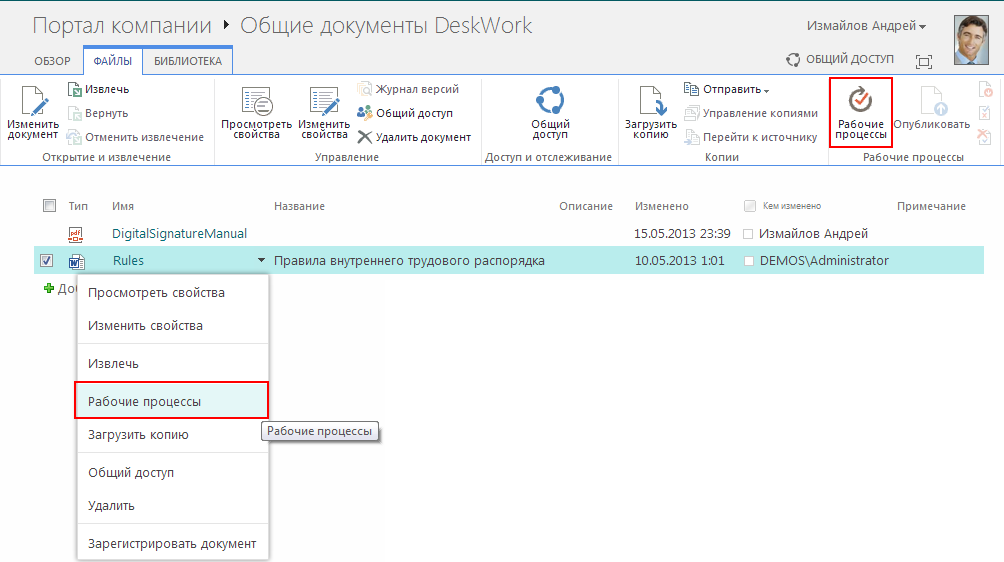Image resolution: width=1004 pixels, height=562 pixels.
Task: Click the breadcrumb arrow after Портал компании
Action: 226,25
